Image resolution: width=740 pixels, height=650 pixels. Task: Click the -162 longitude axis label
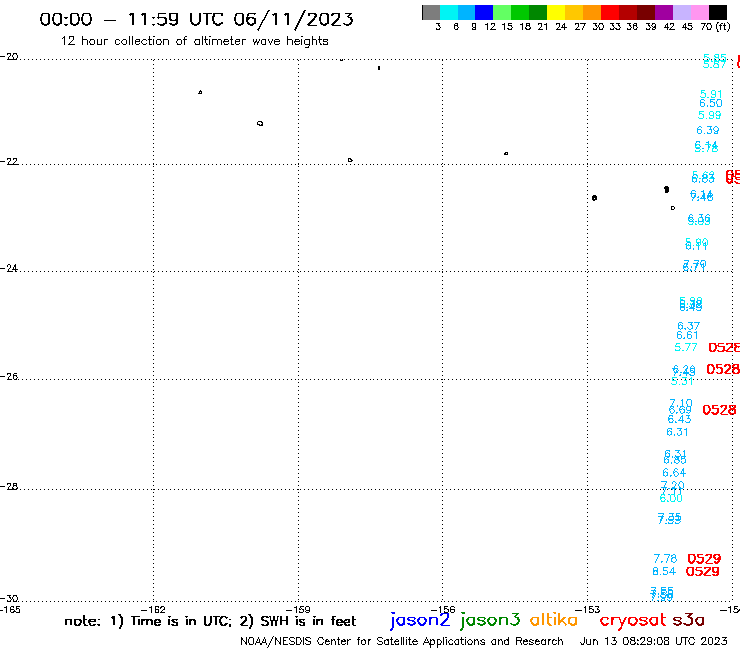coord(153,609)
